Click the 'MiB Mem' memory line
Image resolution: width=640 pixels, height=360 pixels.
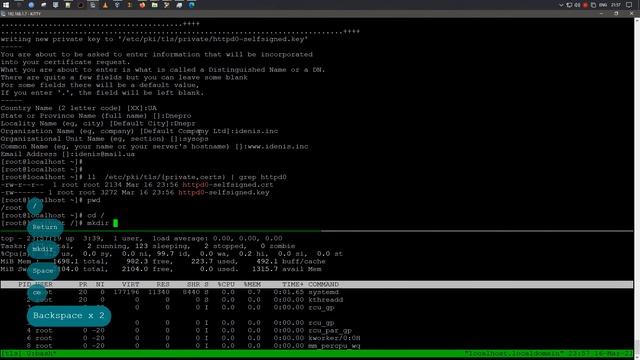pyautogui.click(x=163, y=262)
